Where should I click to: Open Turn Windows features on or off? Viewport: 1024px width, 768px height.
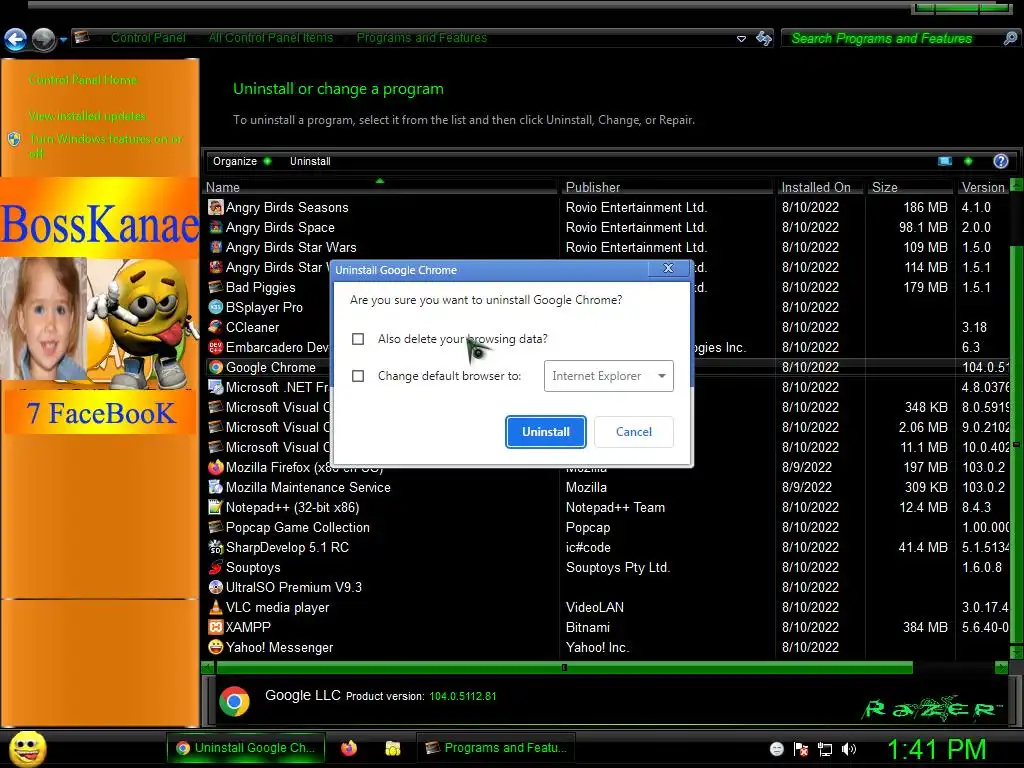coord(104,146)
